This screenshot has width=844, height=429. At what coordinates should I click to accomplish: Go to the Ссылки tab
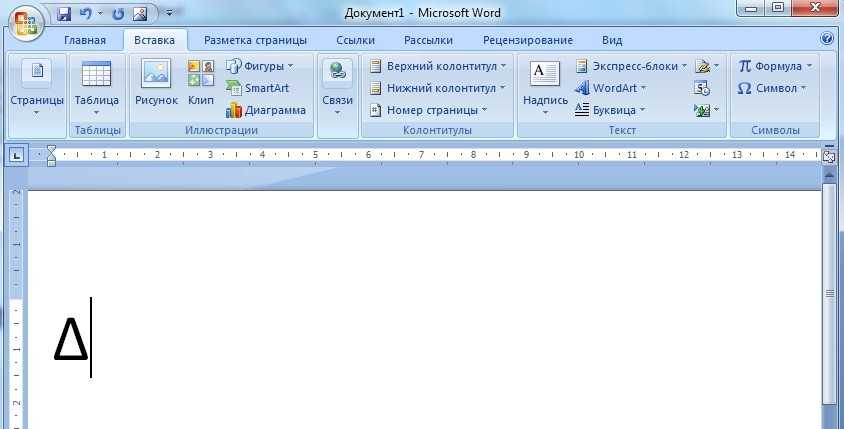click(x=355, y=40)
